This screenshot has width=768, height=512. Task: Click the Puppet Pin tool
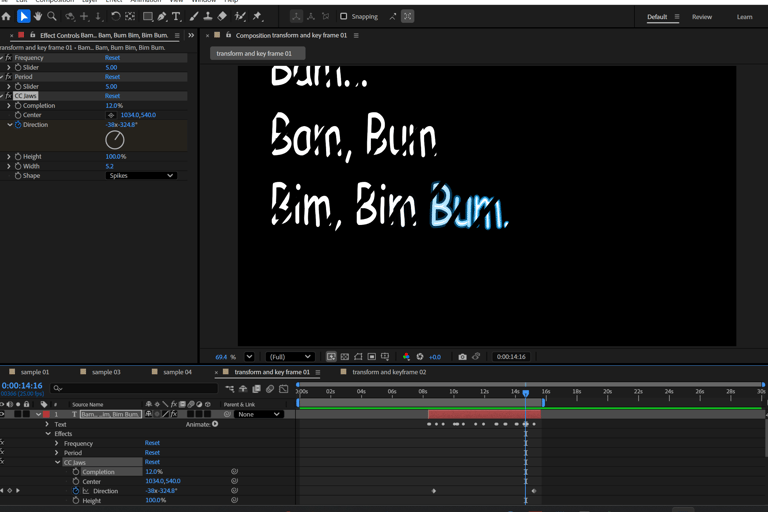coord(257,16)
